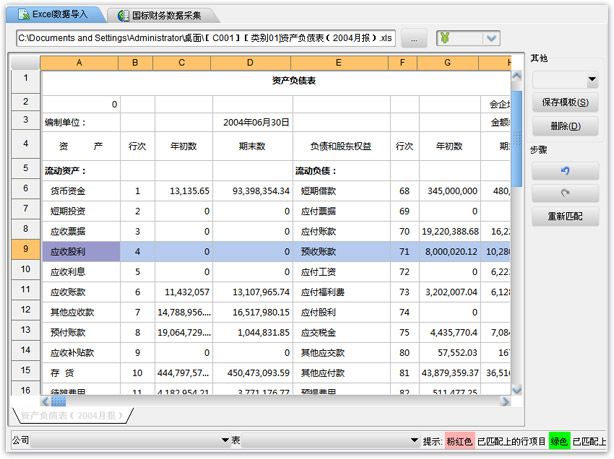Click the 粉红色 color legend swatch
This screenshot has height=459, width=614.
click(460, 441)
